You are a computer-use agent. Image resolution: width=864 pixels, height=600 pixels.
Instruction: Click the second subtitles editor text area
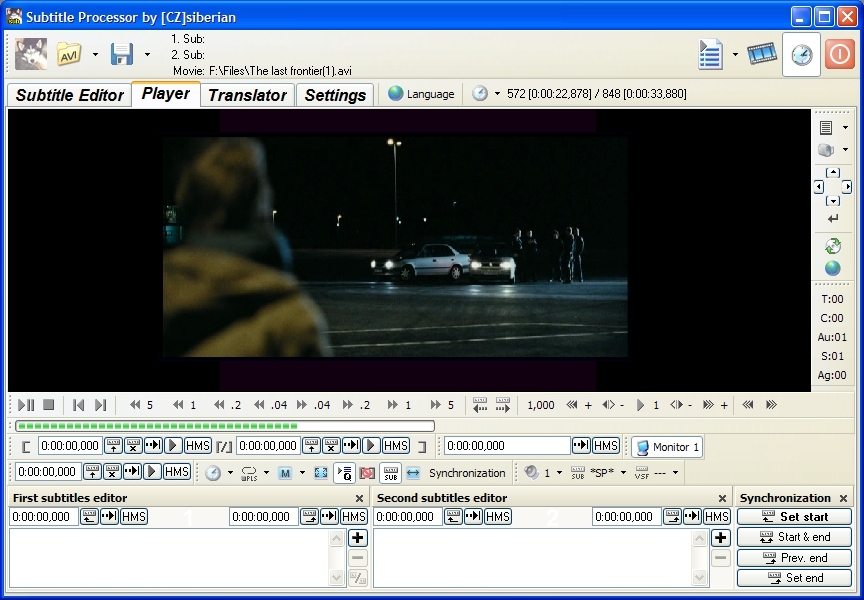point(533,558)
